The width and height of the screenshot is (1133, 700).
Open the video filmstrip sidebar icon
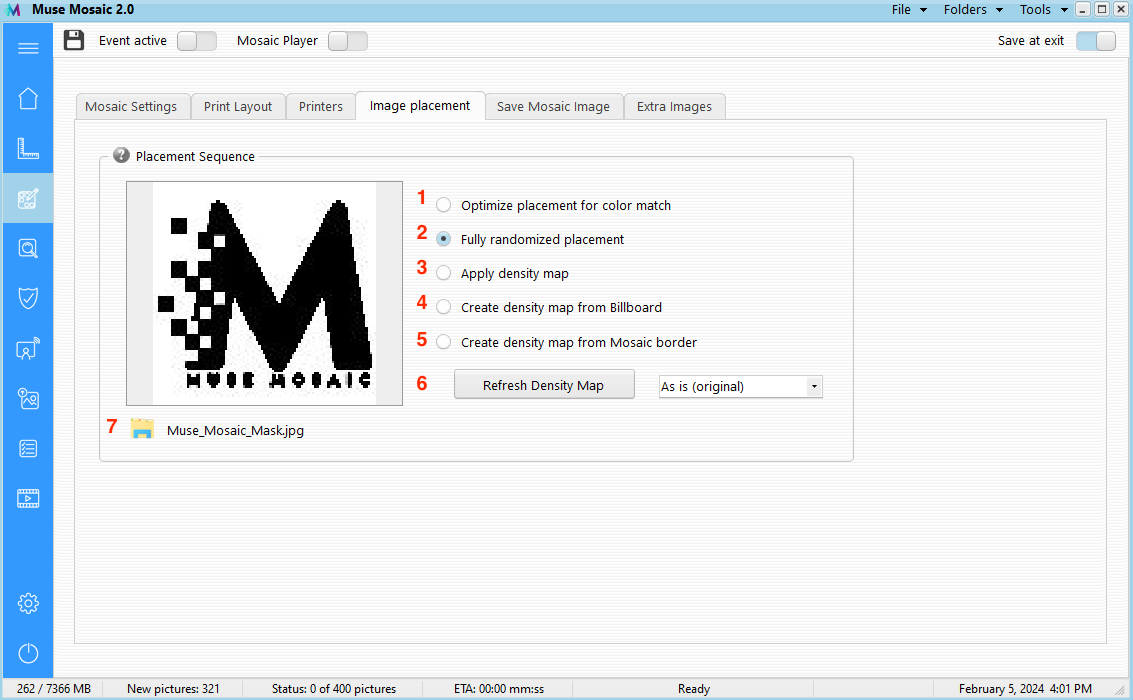tap(28, 498)
